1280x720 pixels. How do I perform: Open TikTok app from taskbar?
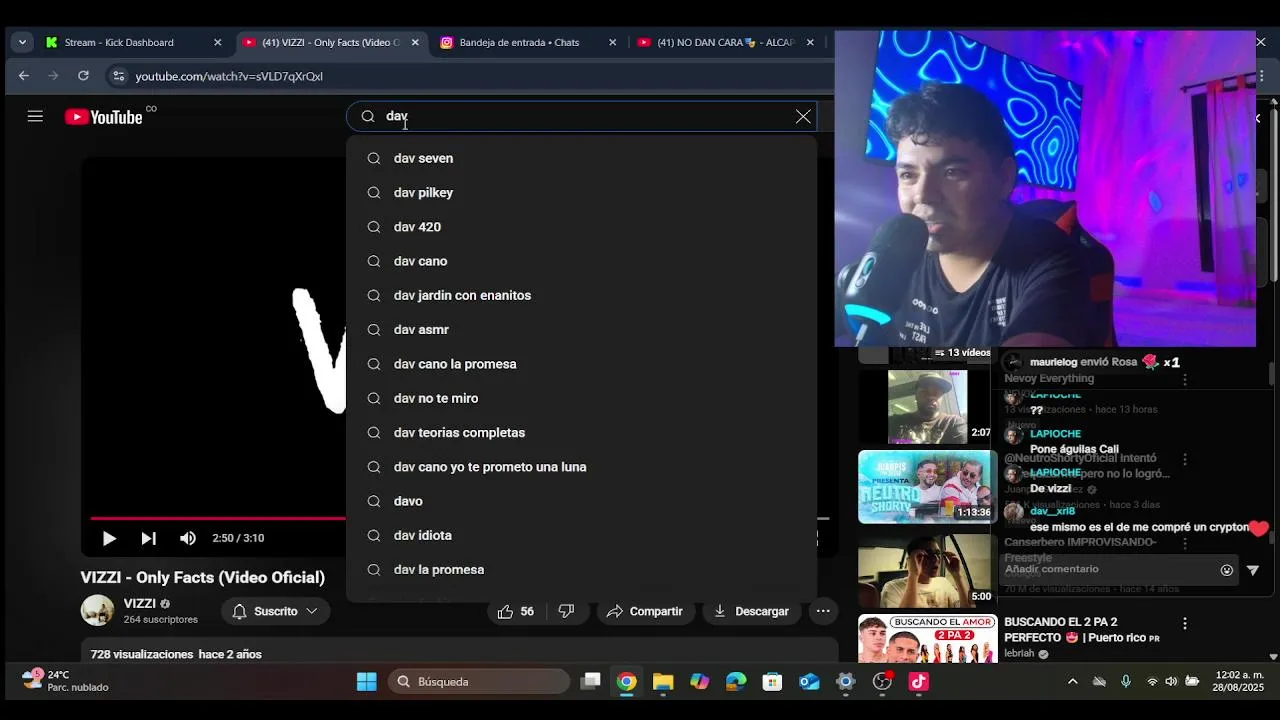tap(918, 682)
